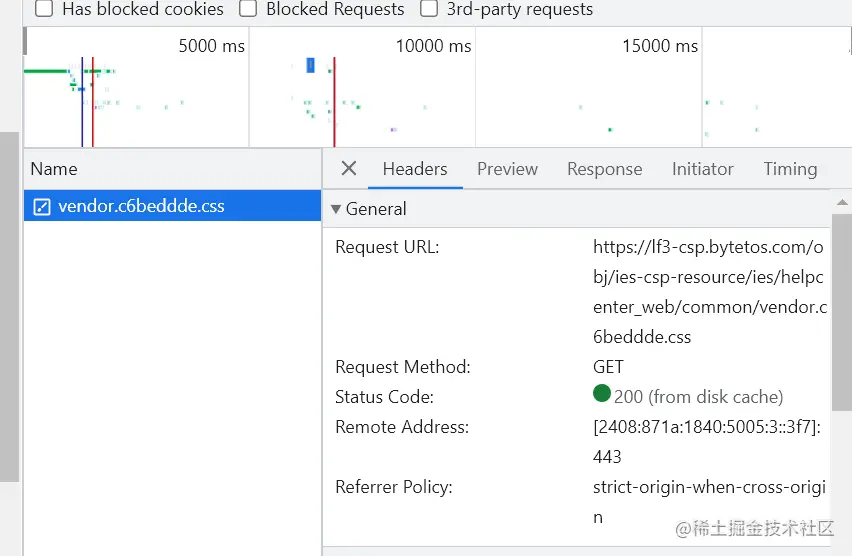The image size is (852, 556).
Task: View the Timing tab
Action: (790, 169)
